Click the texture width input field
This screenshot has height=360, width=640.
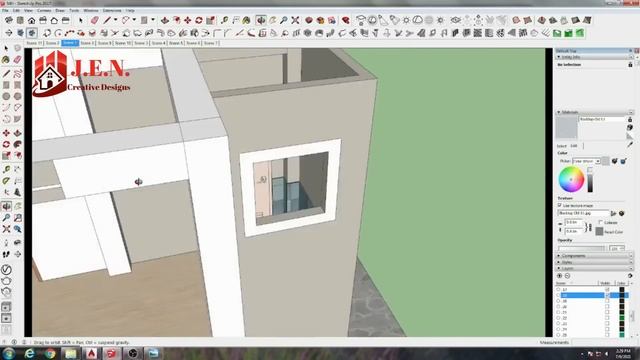click(574, 222)
